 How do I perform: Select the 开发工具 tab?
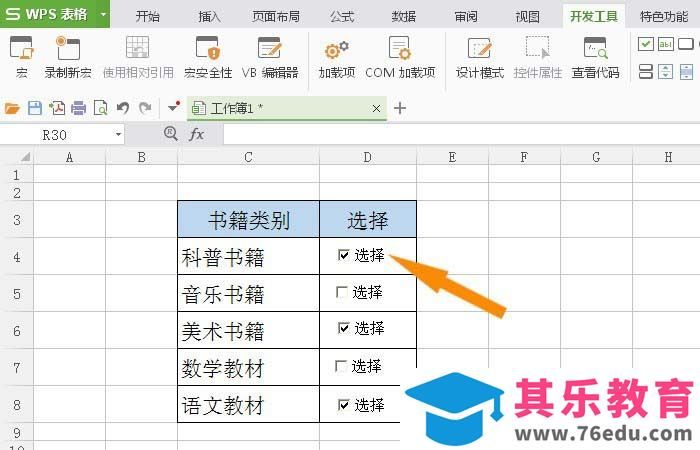594,17
